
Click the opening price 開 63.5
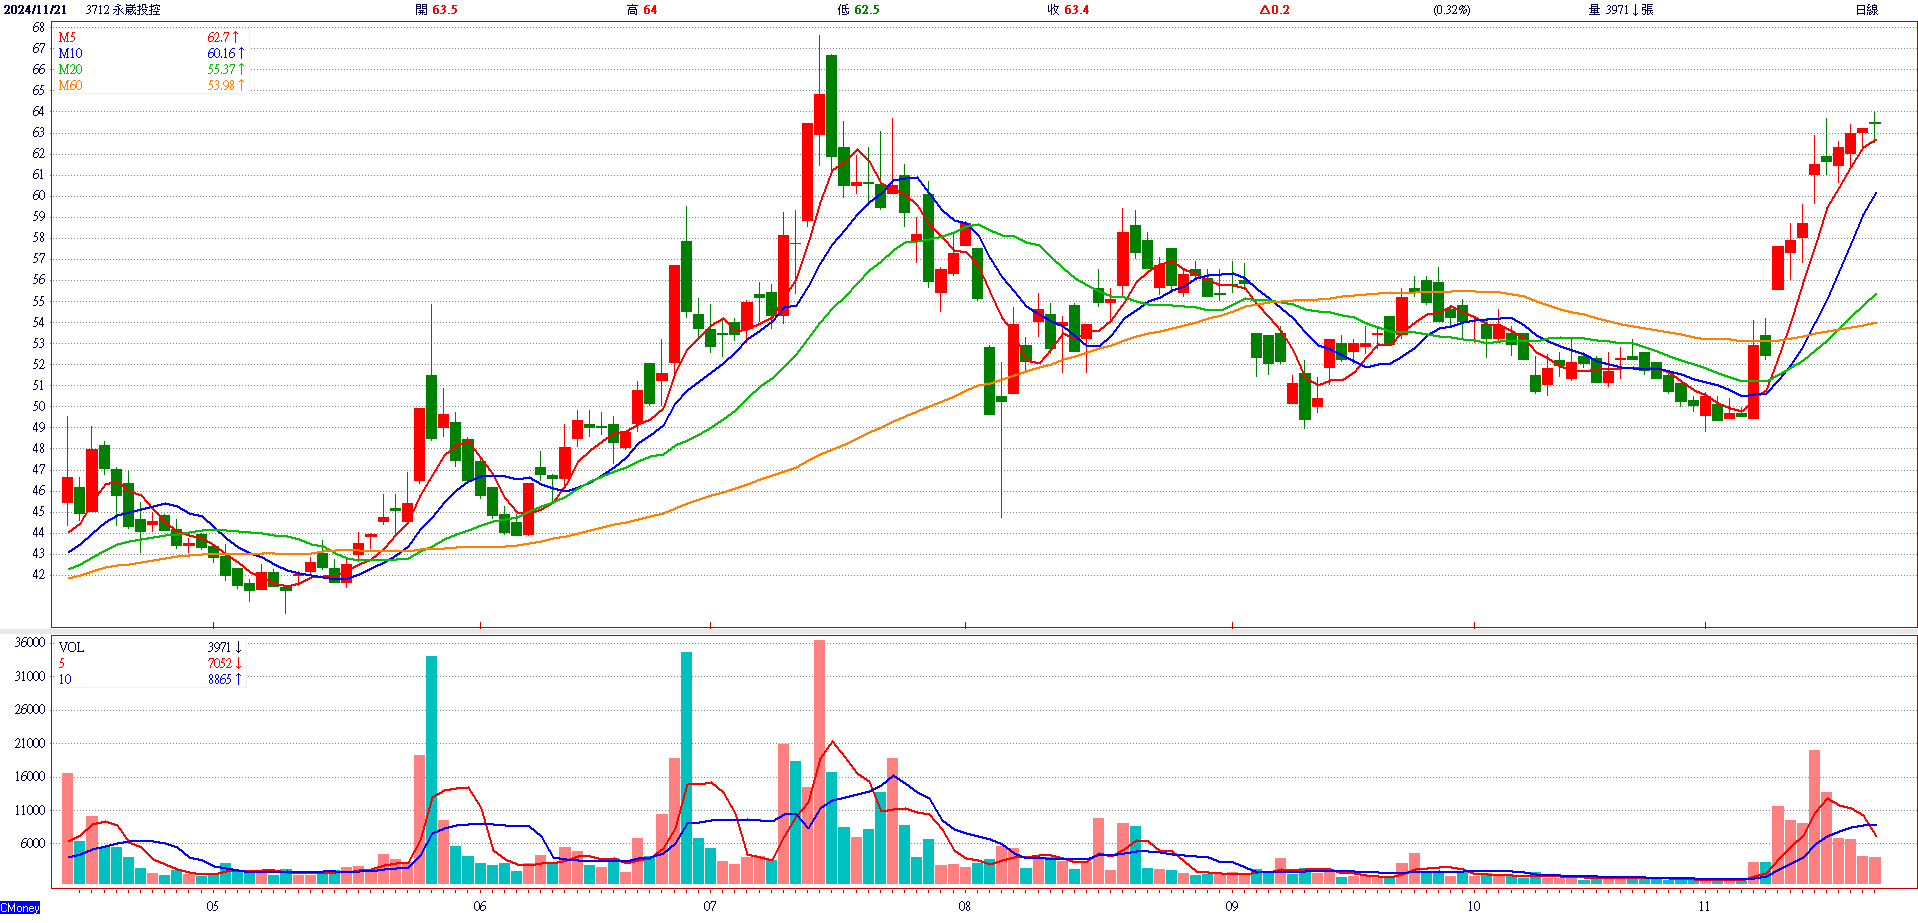[x=436, y=9]
